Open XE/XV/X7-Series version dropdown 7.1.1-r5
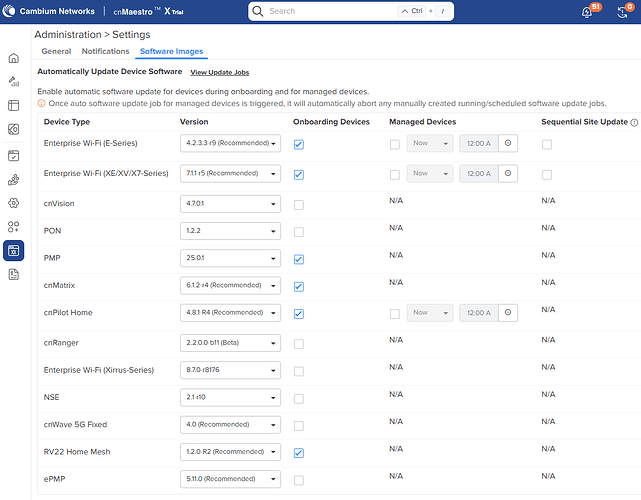The height and width of the screenshot is (500, 641). click(230, 173)
